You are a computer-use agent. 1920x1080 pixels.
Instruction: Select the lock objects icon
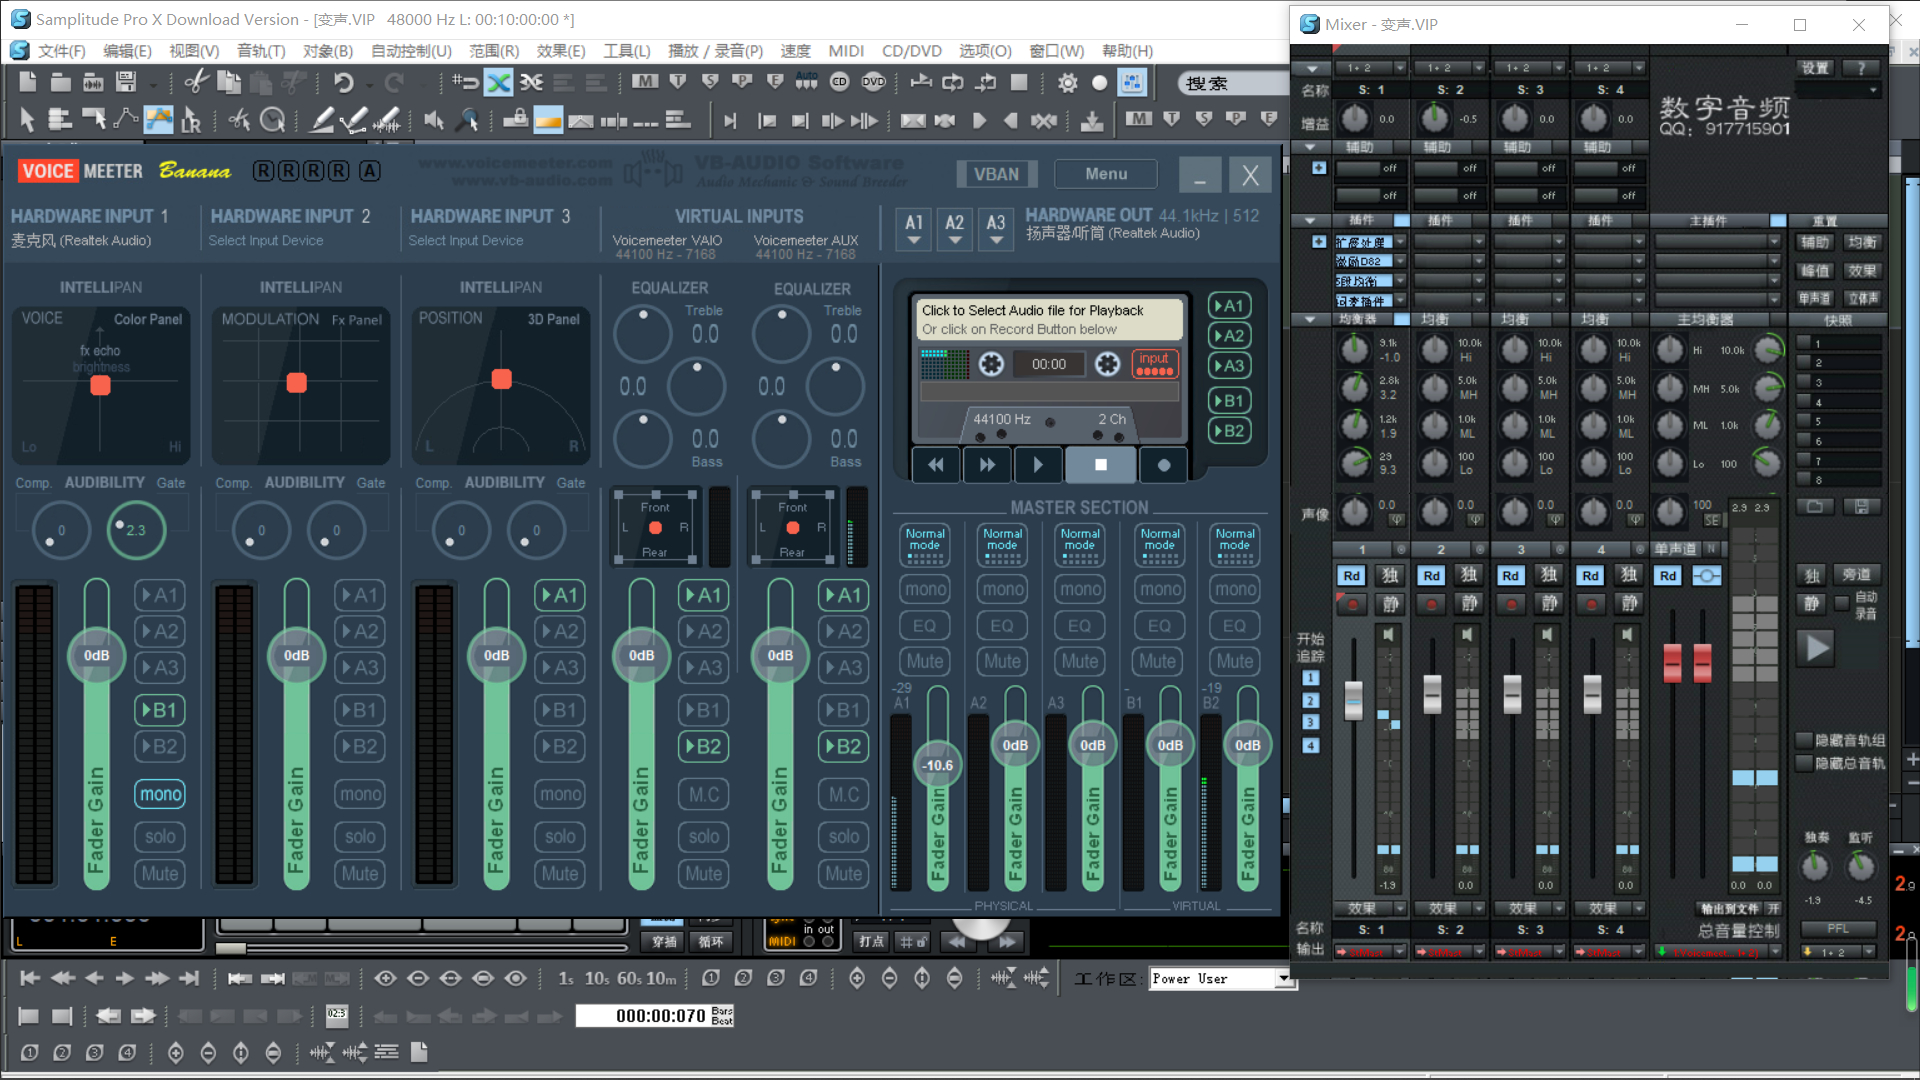point(516,120)
